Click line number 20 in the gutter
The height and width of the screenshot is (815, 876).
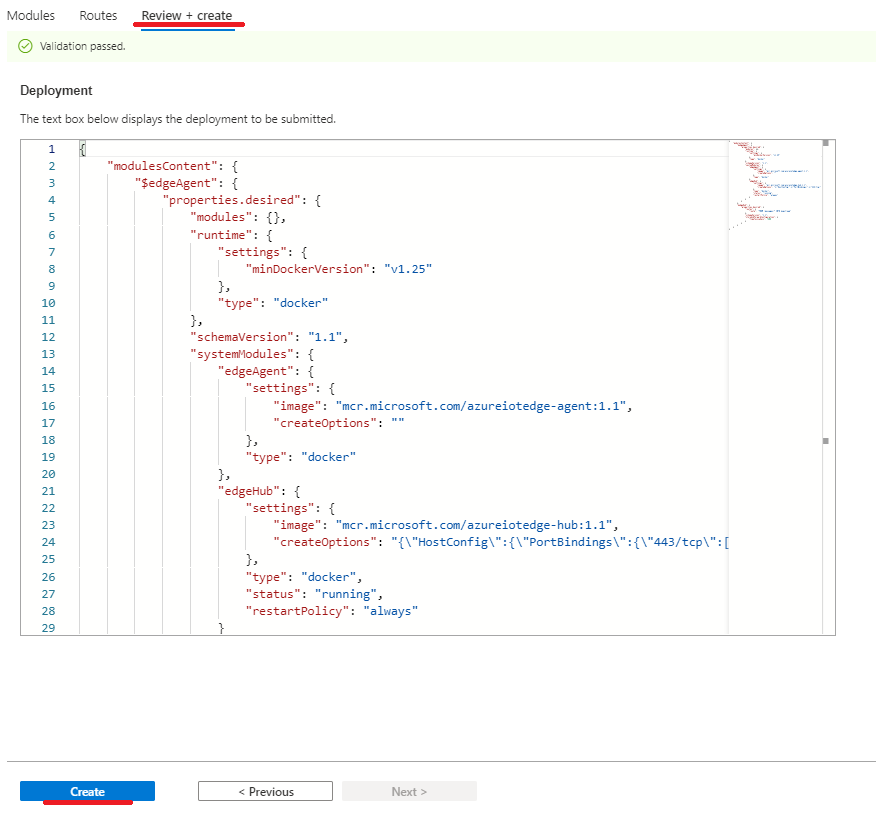[x=49, y=474]
